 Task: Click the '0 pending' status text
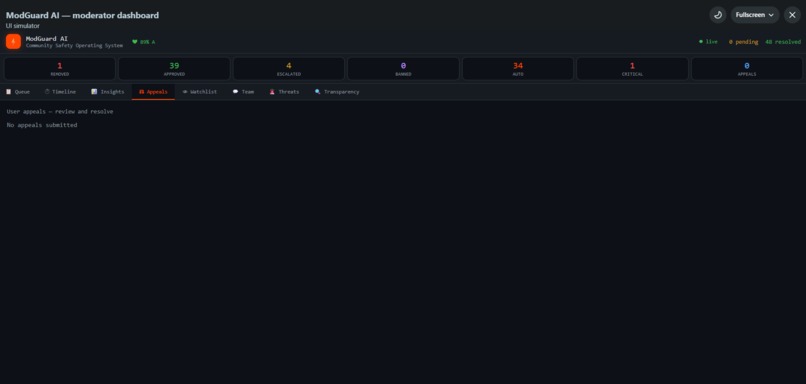tap(743, 42)
